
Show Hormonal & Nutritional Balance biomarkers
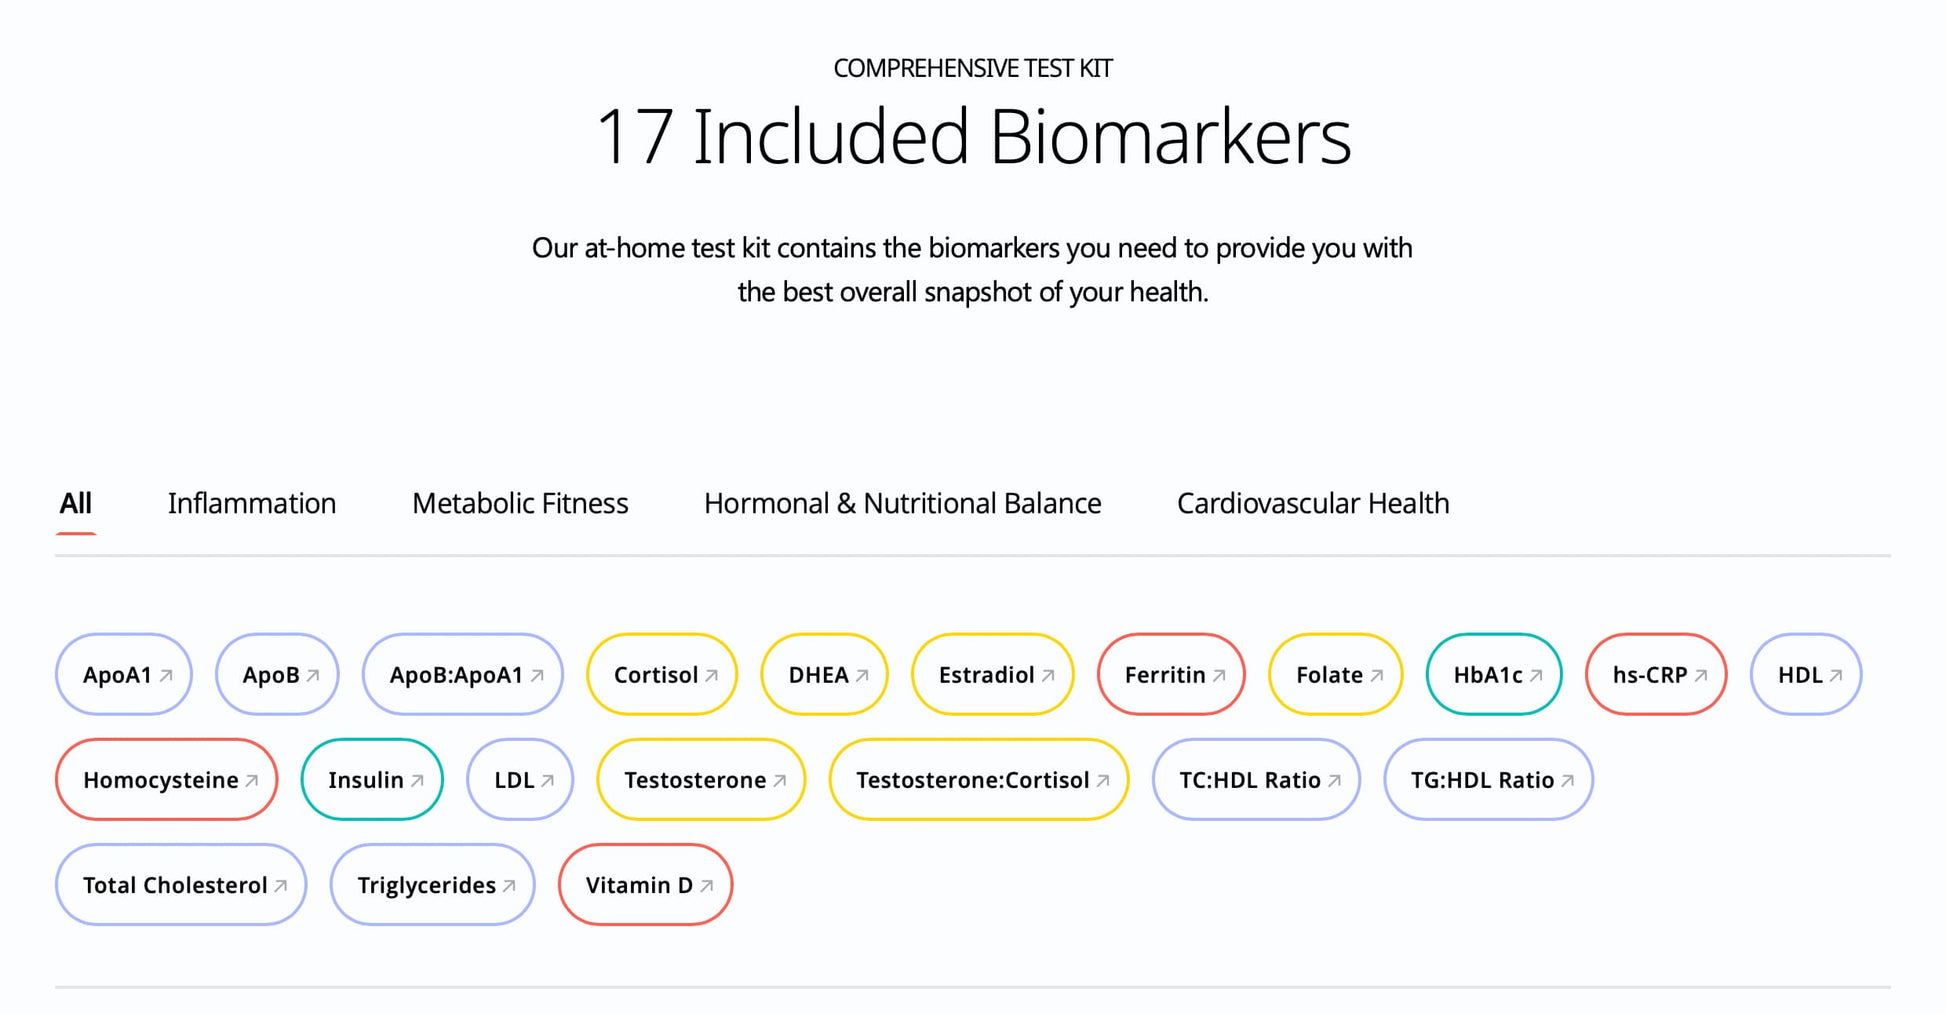(x=902, y=503)
